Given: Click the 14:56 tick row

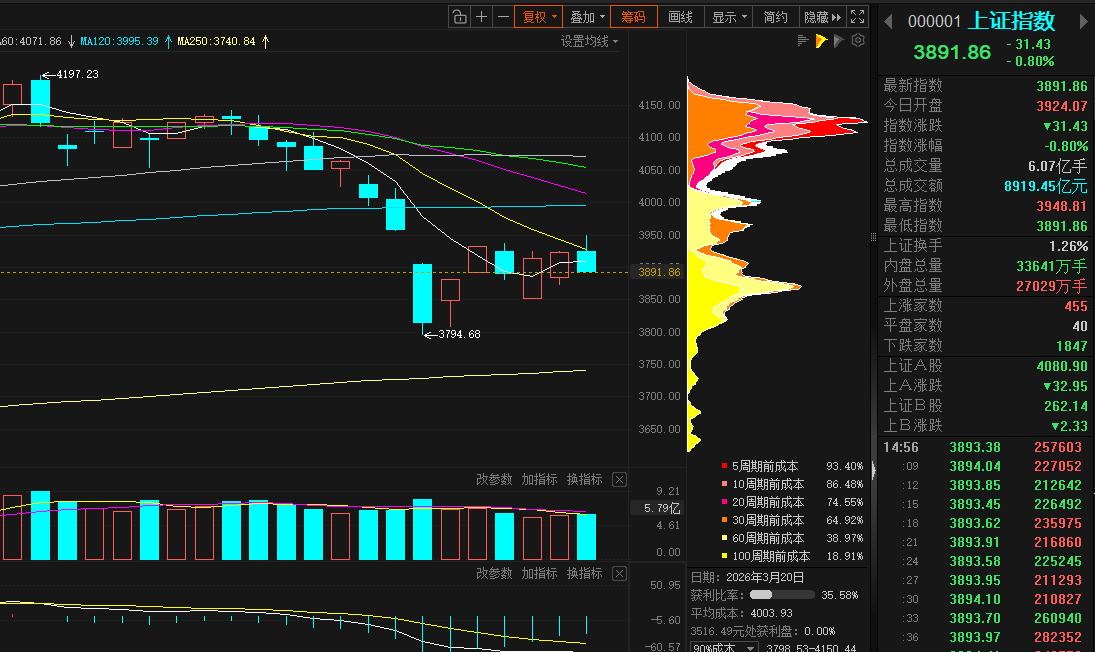Looking at the screenshot, I should click(x=985, y=447).
